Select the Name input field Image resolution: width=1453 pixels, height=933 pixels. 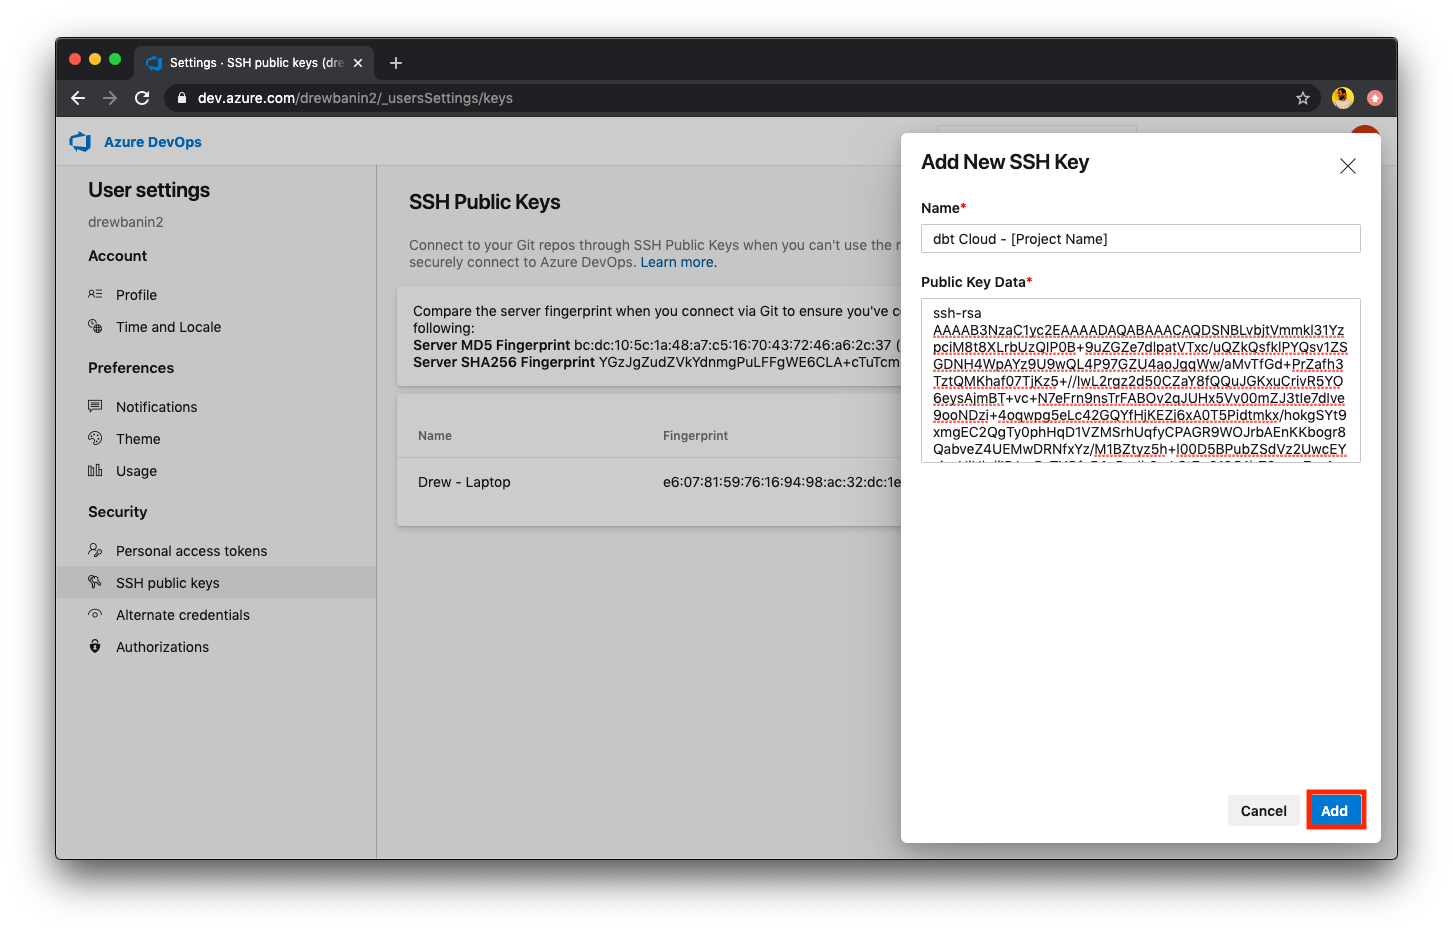[x=1140, y=238]
